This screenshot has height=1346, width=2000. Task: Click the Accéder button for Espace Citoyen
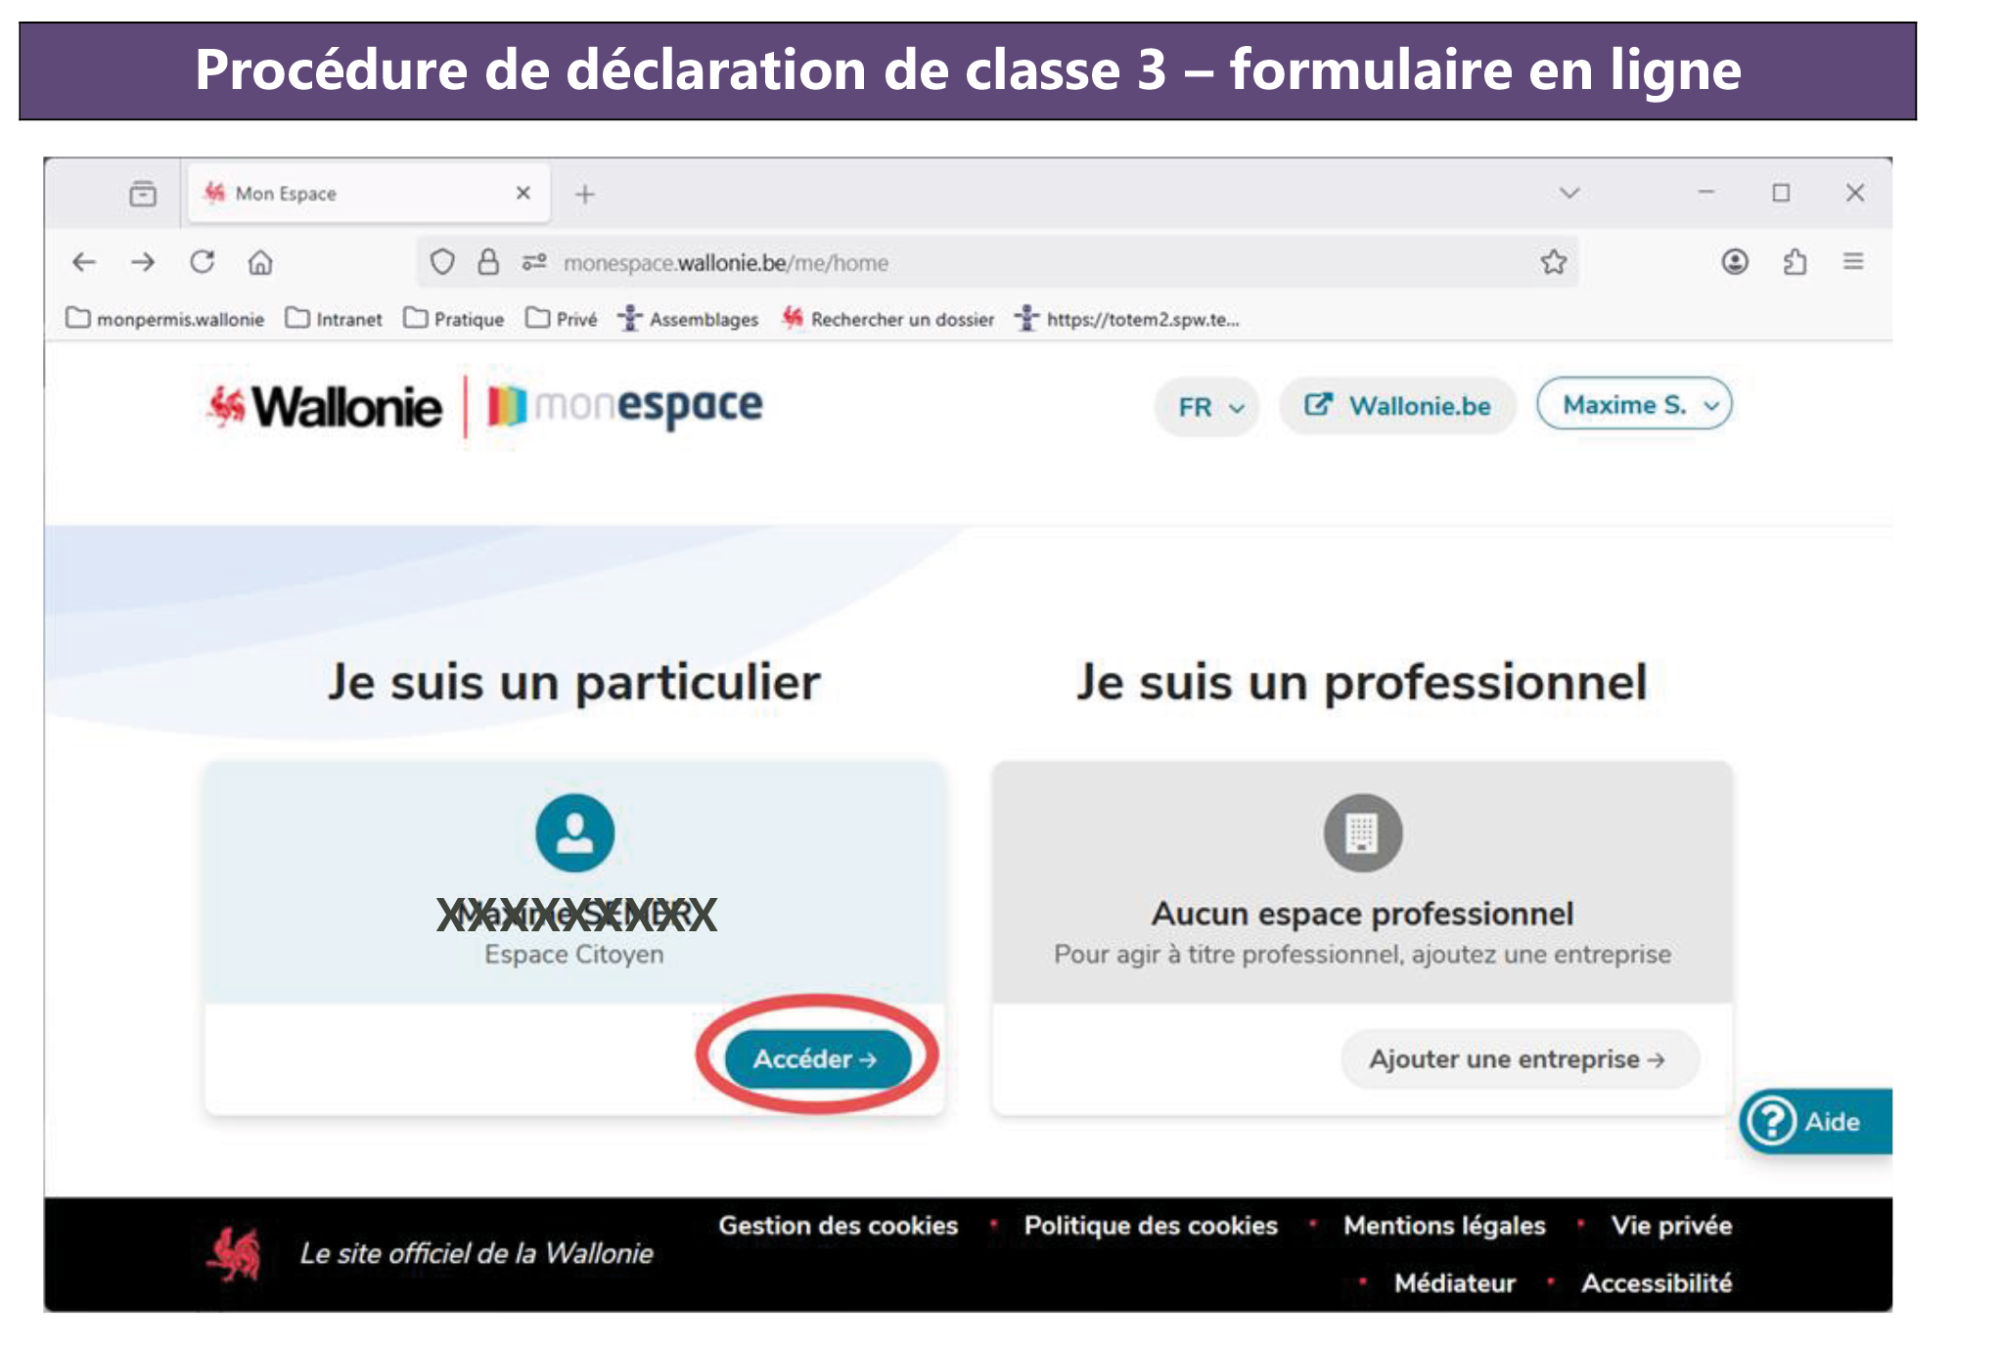pyautogui.click(x=816, y=1058)
